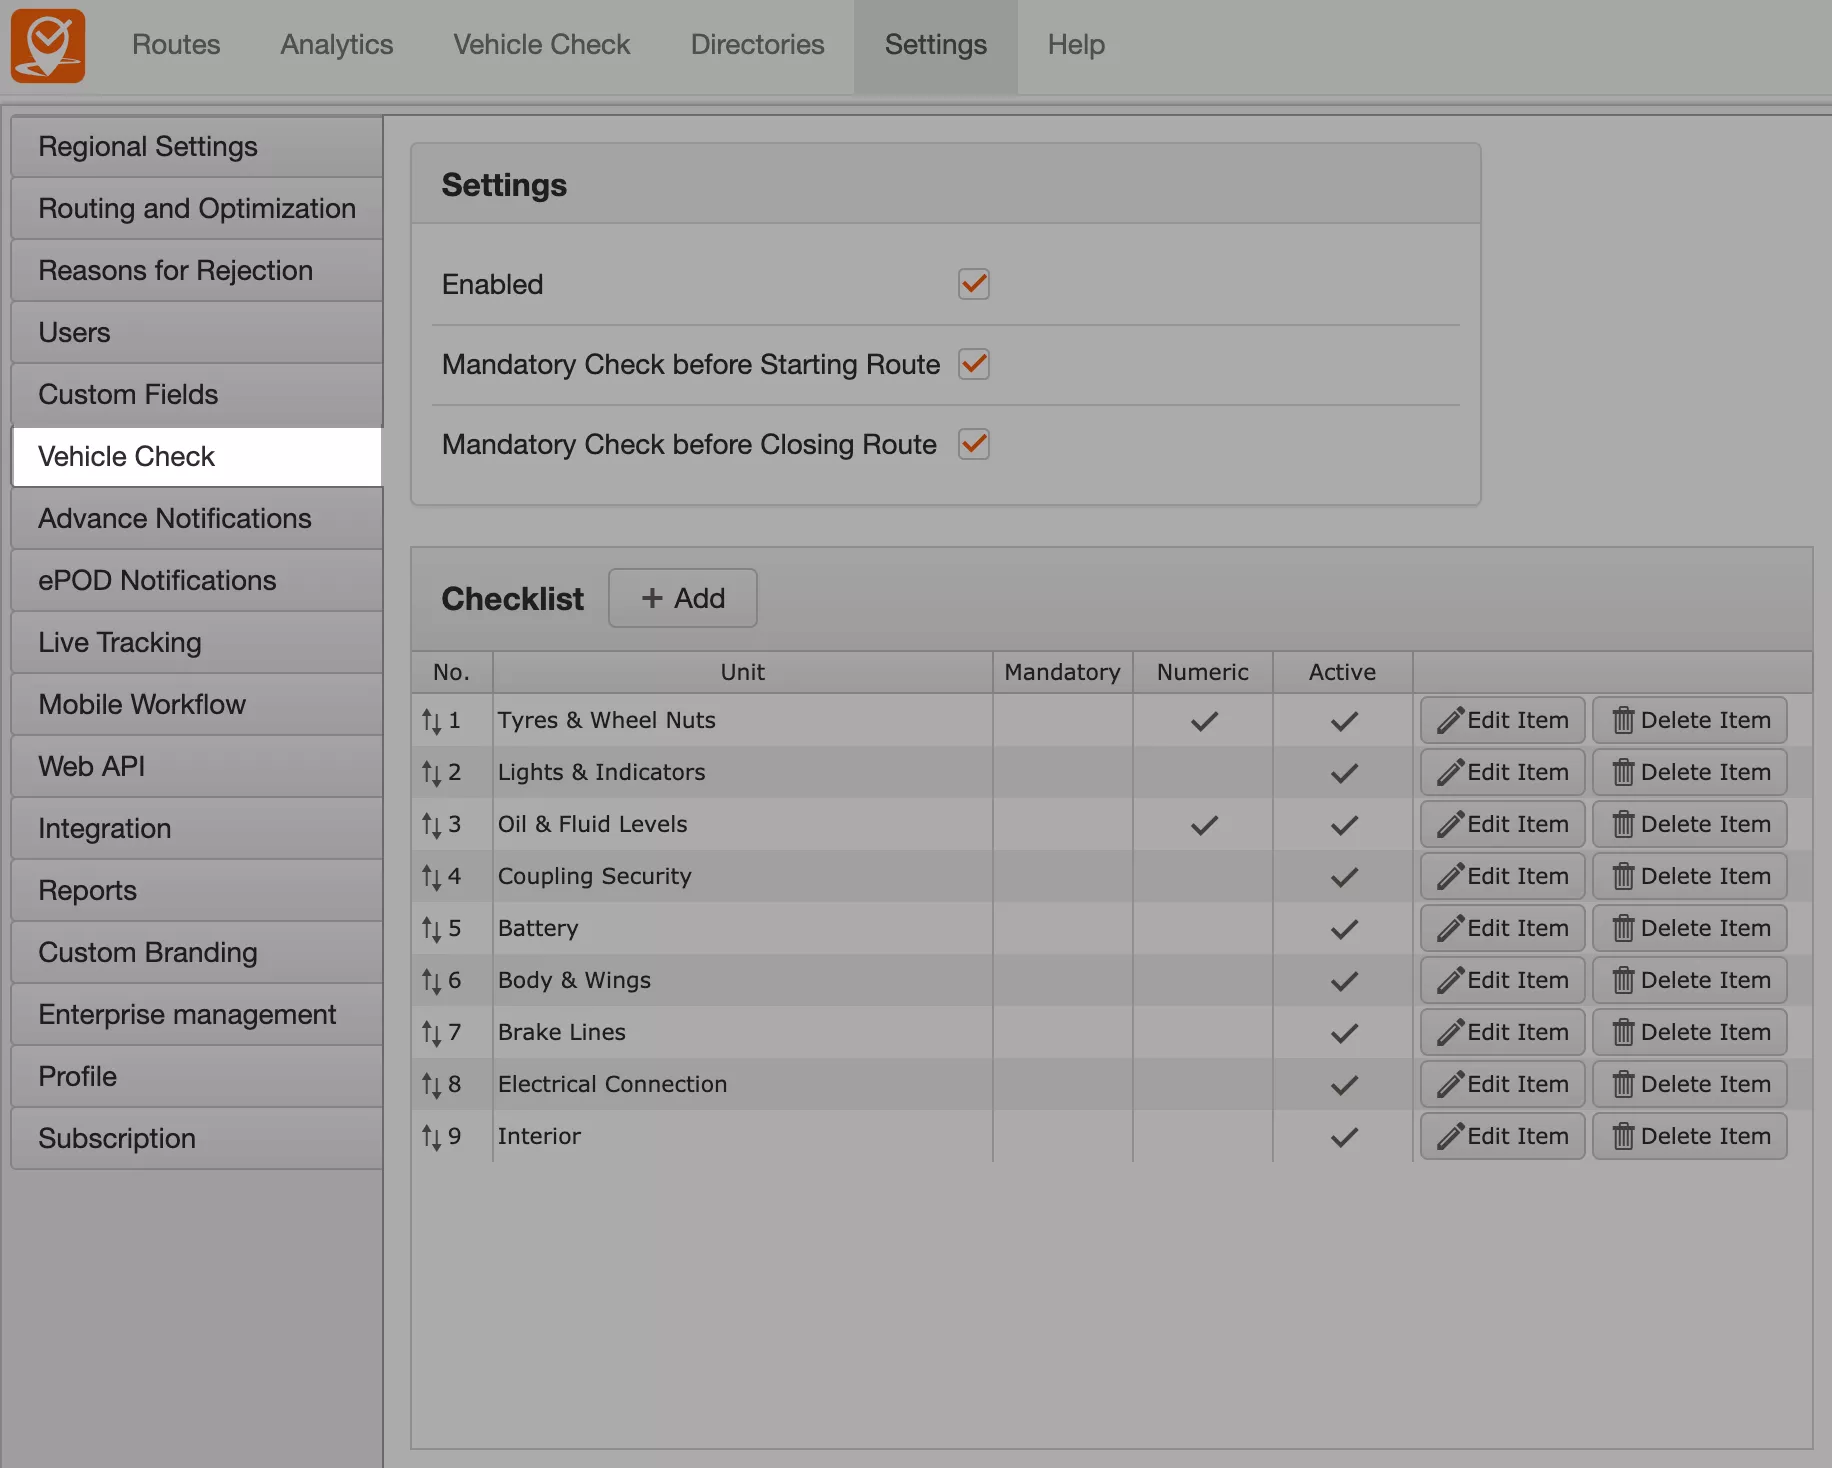Open Custom Fields settings
The width and height of the screenshot is (1832, 1468).
(197, 395)
